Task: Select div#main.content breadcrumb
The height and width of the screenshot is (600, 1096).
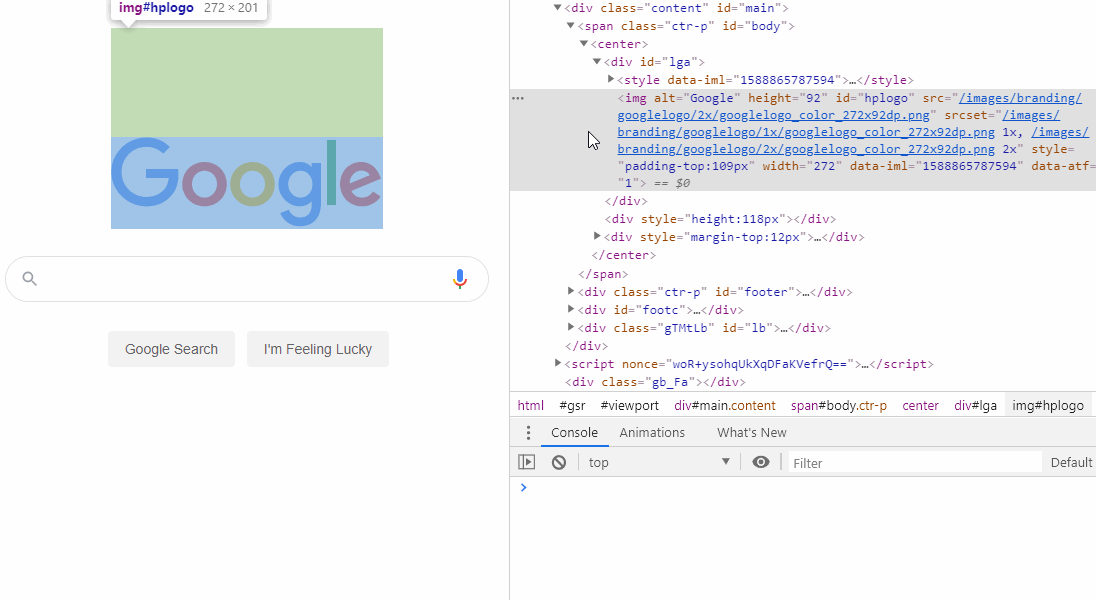Action: click(x=725, y=406)
